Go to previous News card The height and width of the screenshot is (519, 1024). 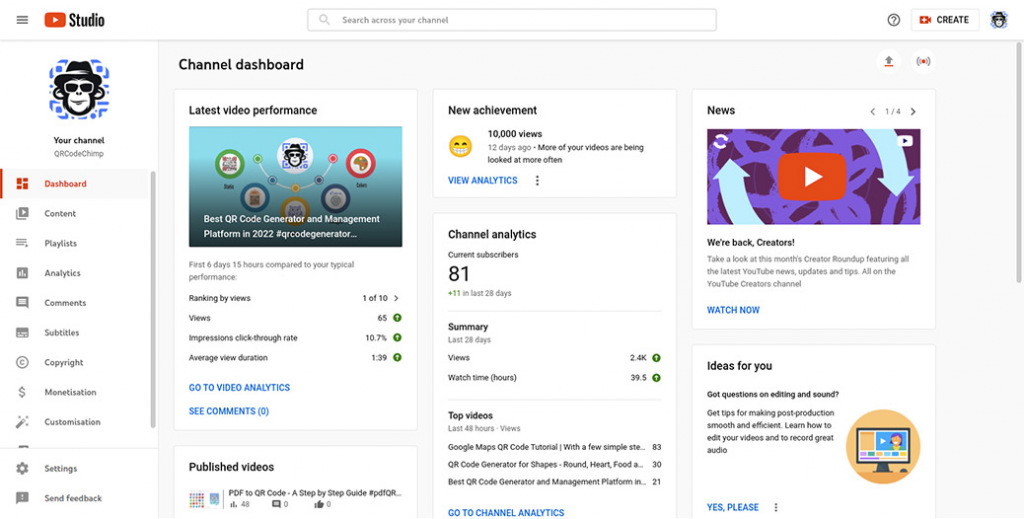tap(872, 112)
